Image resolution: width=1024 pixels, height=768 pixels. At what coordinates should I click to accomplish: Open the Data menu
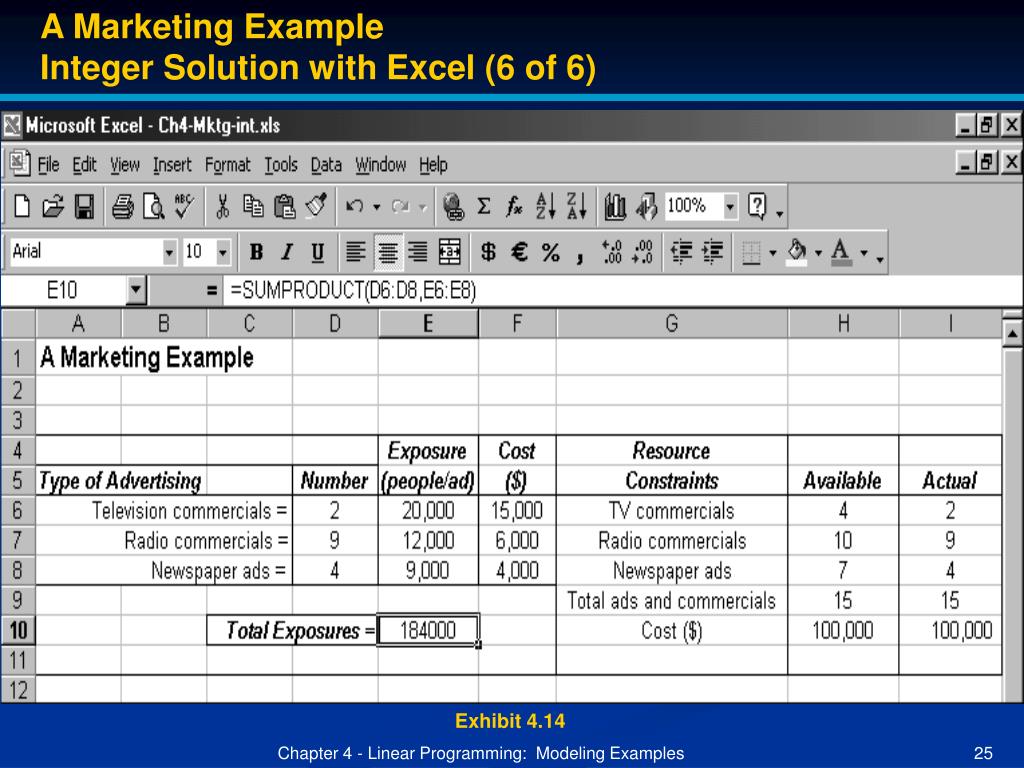coord(326,165)
